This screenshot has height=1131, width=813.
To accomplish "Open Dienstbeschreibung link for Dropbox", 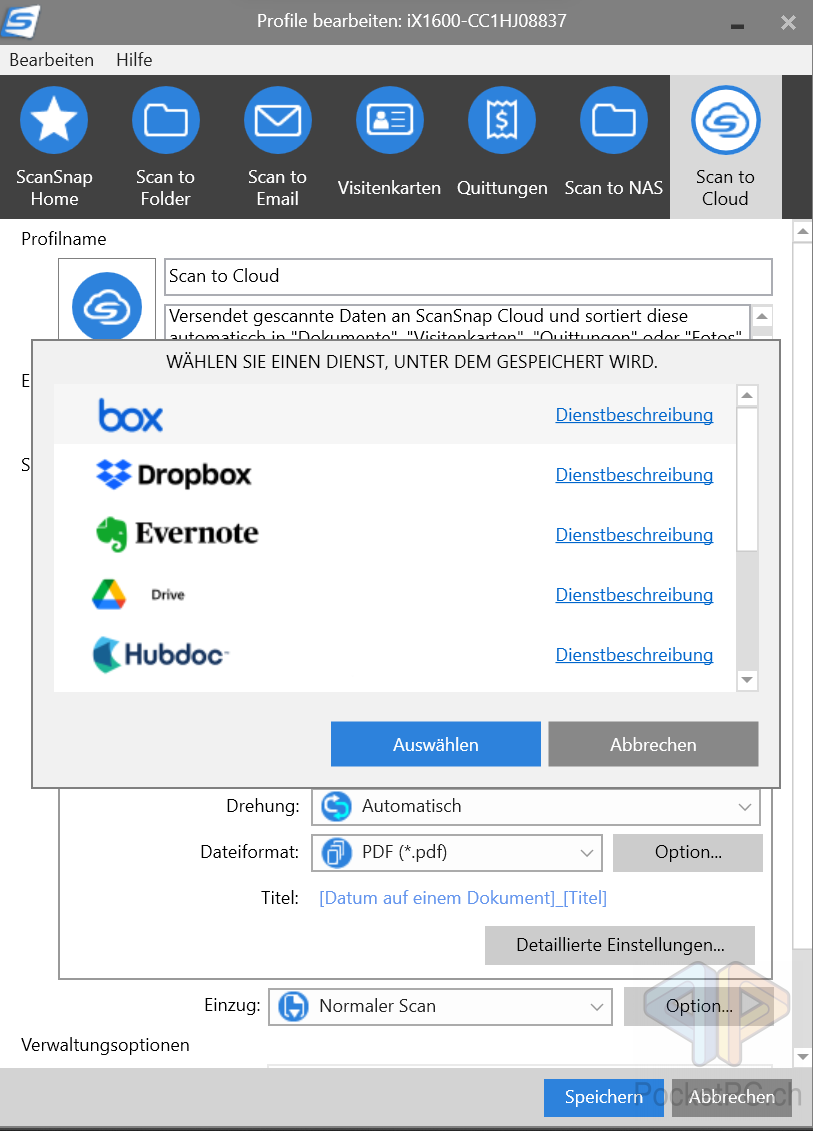I will pos(634,475).
